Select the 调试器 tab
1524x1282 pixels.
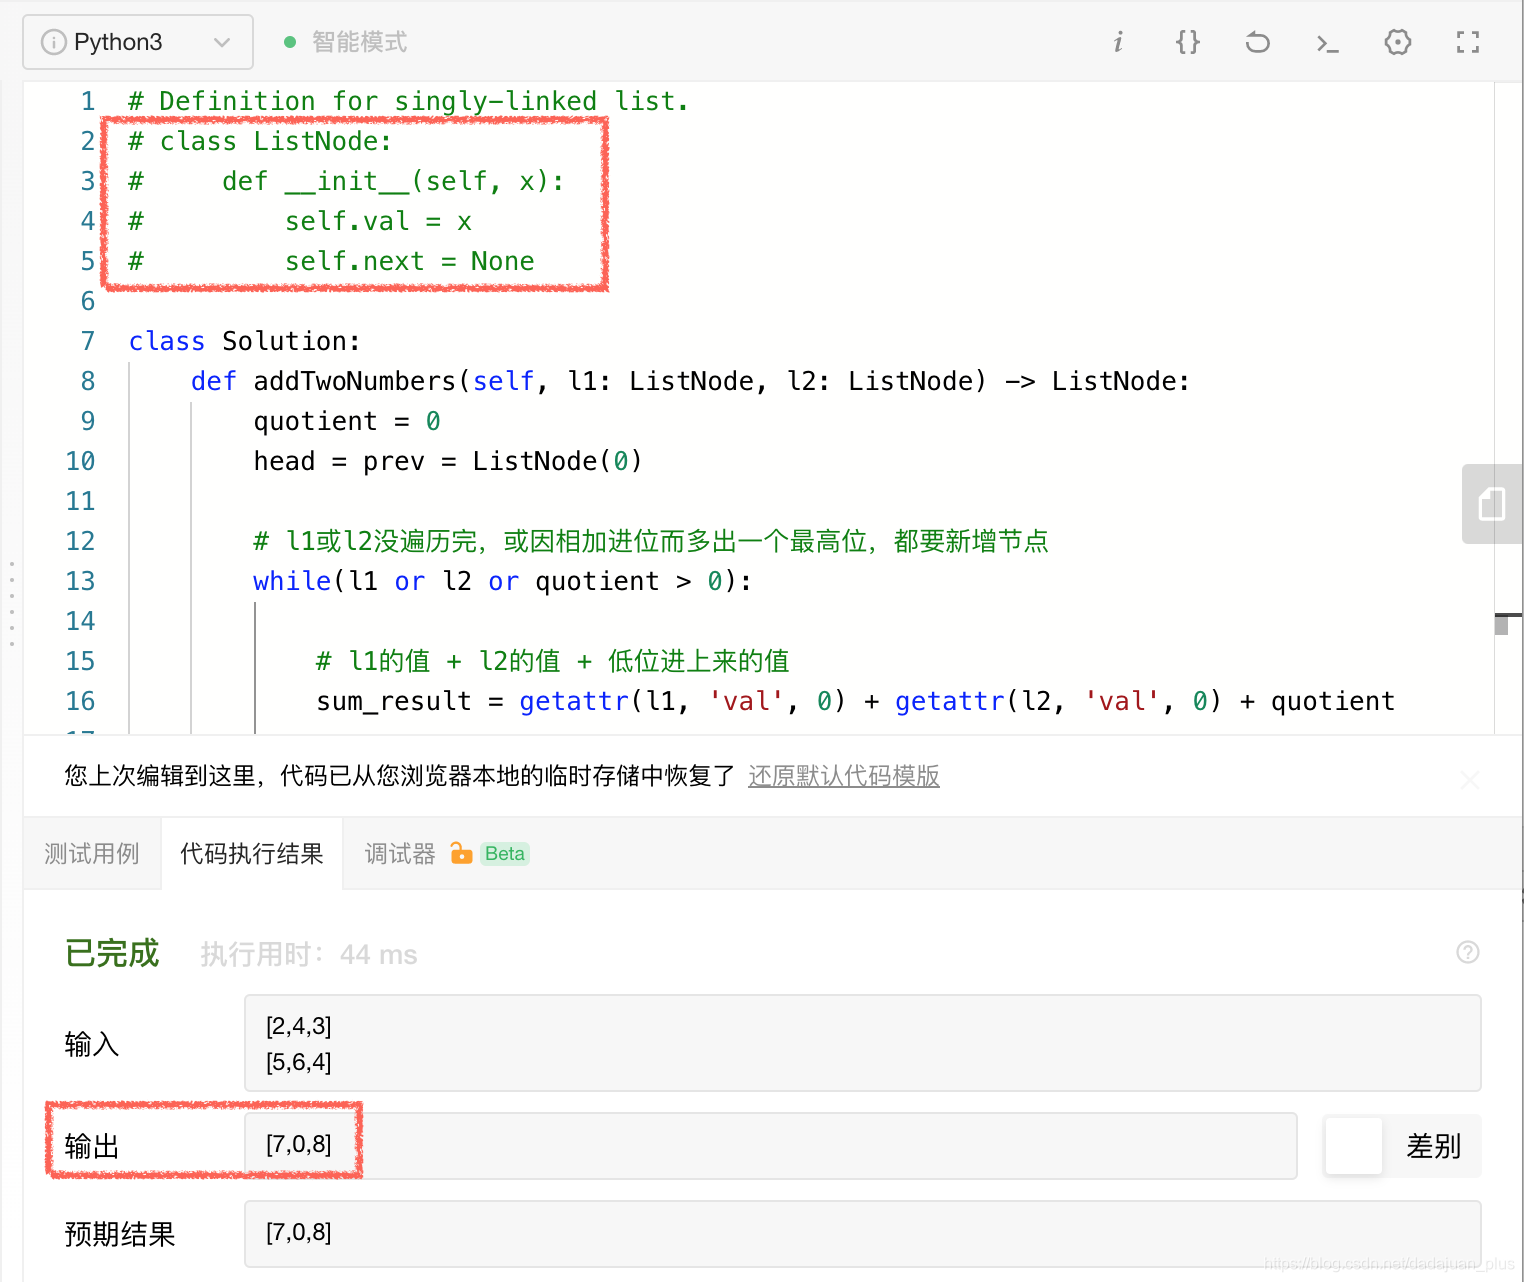click(x=398, y=853)
